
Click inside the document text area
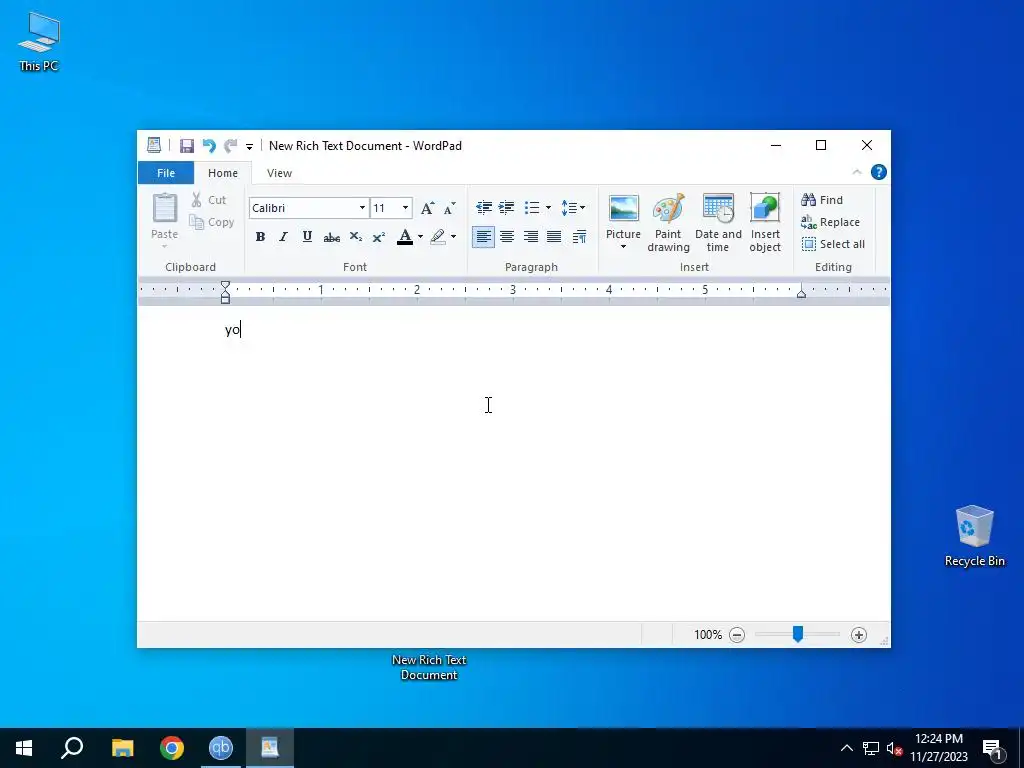click(513, 464)
